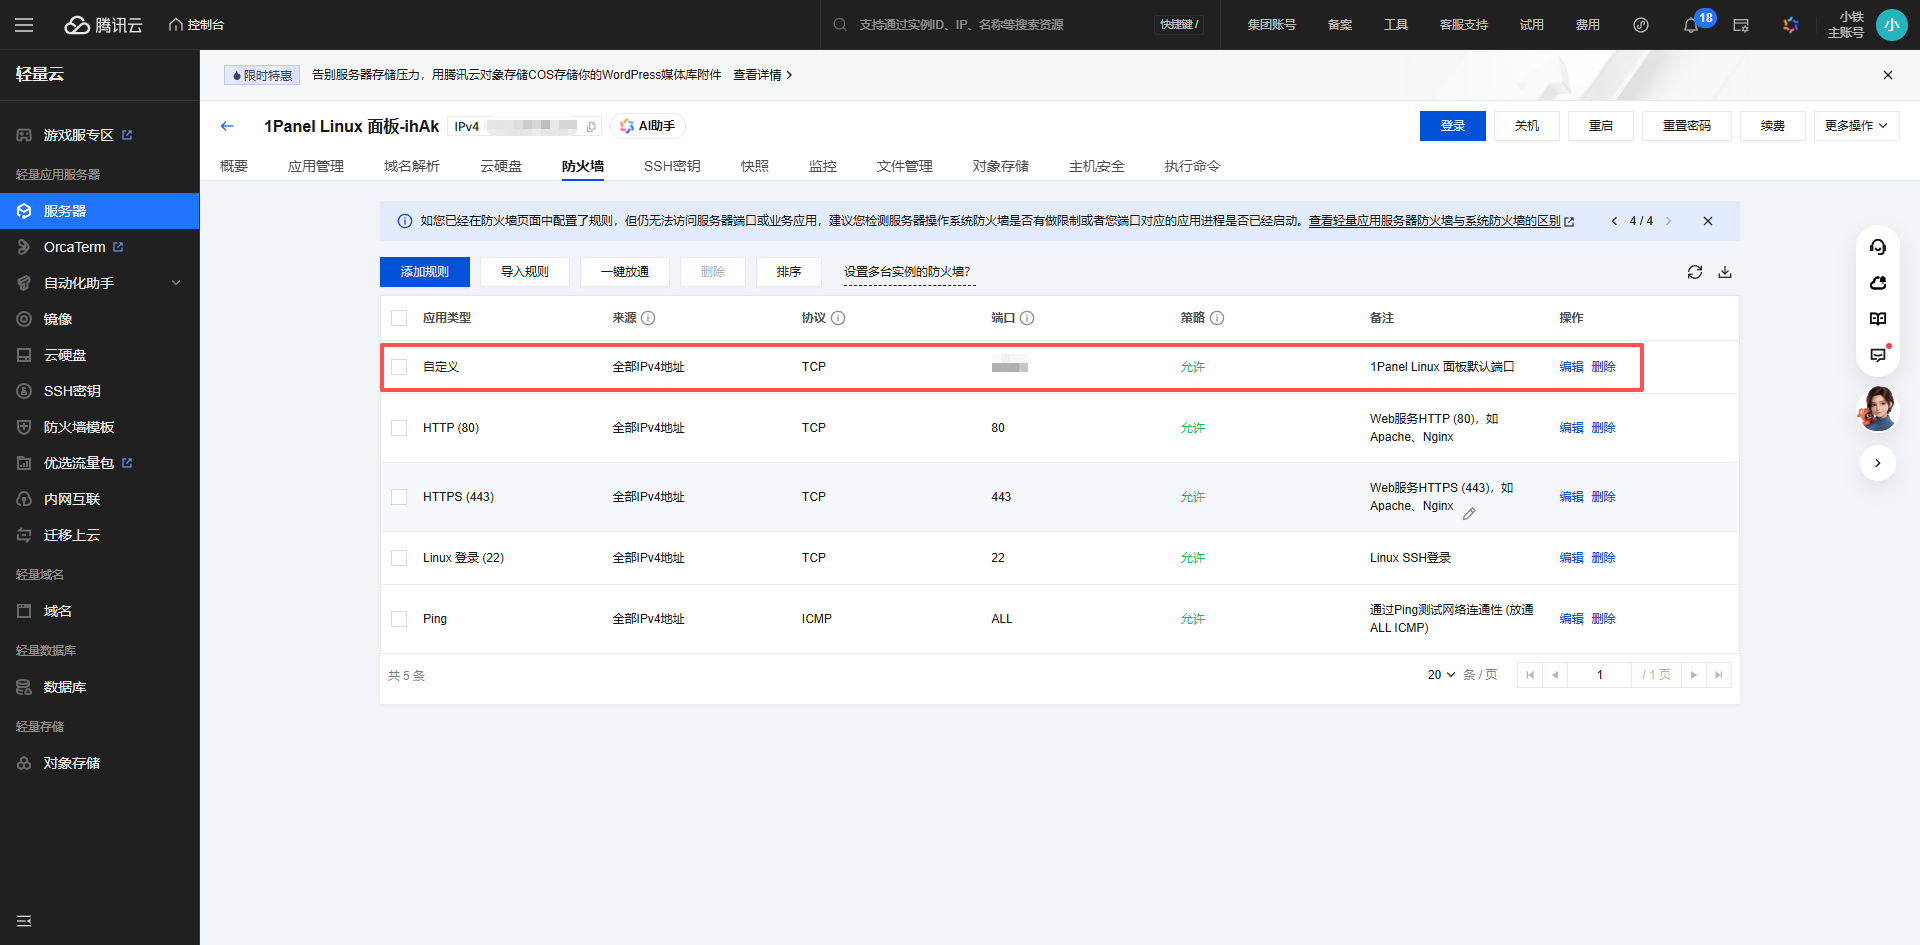The image size is (1920, 945).
Task: Open the 快照 tab
Action: [x=754, y=166]
